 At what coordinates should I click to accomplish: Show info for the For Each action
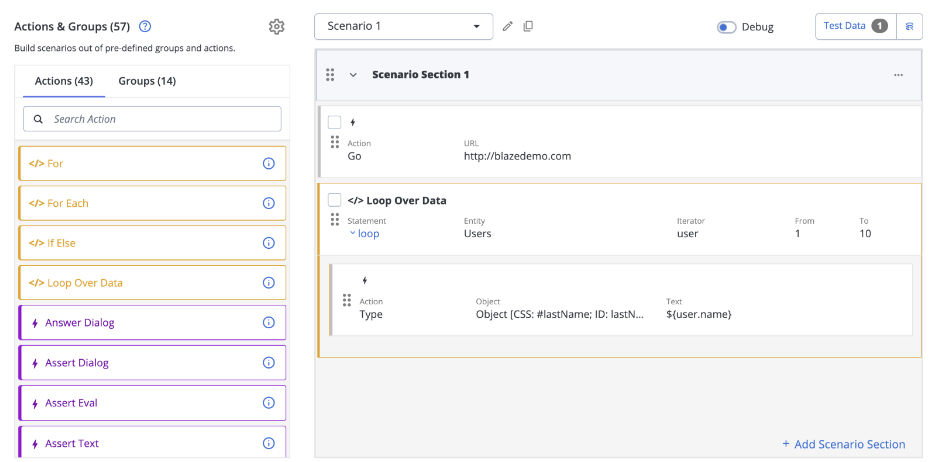(268, 203)
